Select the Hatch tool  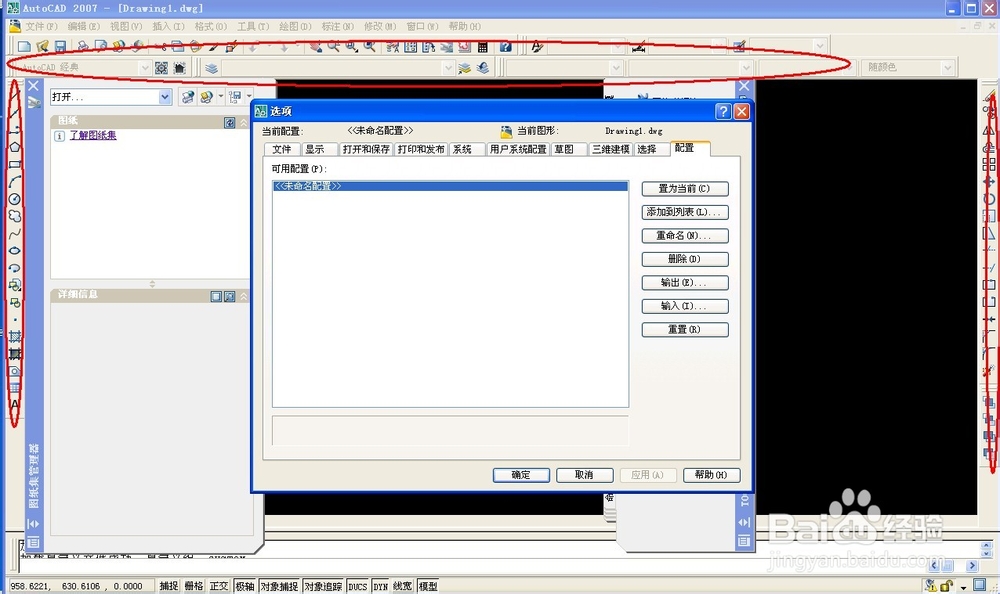(15, 336)
